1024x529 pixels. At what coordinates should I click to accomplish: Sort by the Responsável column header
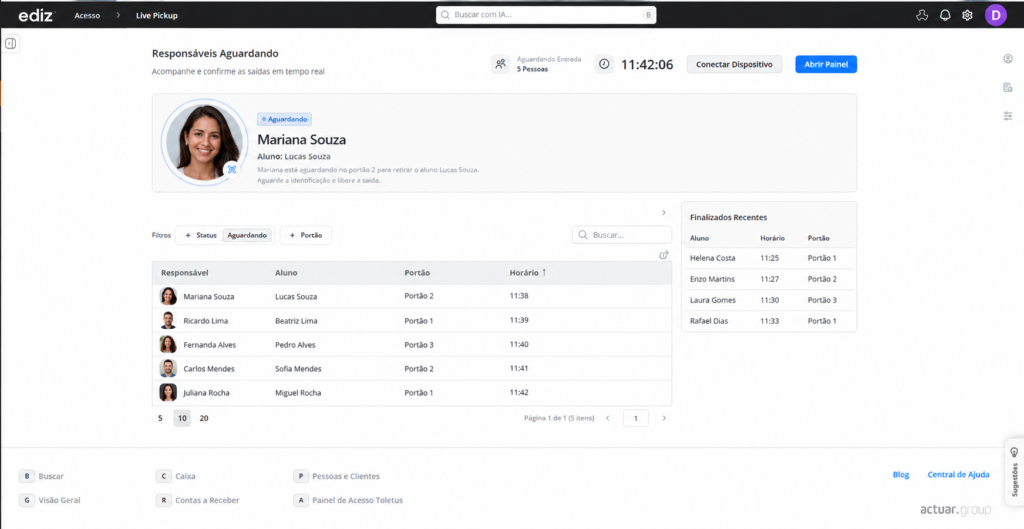[x=185, y=273]
